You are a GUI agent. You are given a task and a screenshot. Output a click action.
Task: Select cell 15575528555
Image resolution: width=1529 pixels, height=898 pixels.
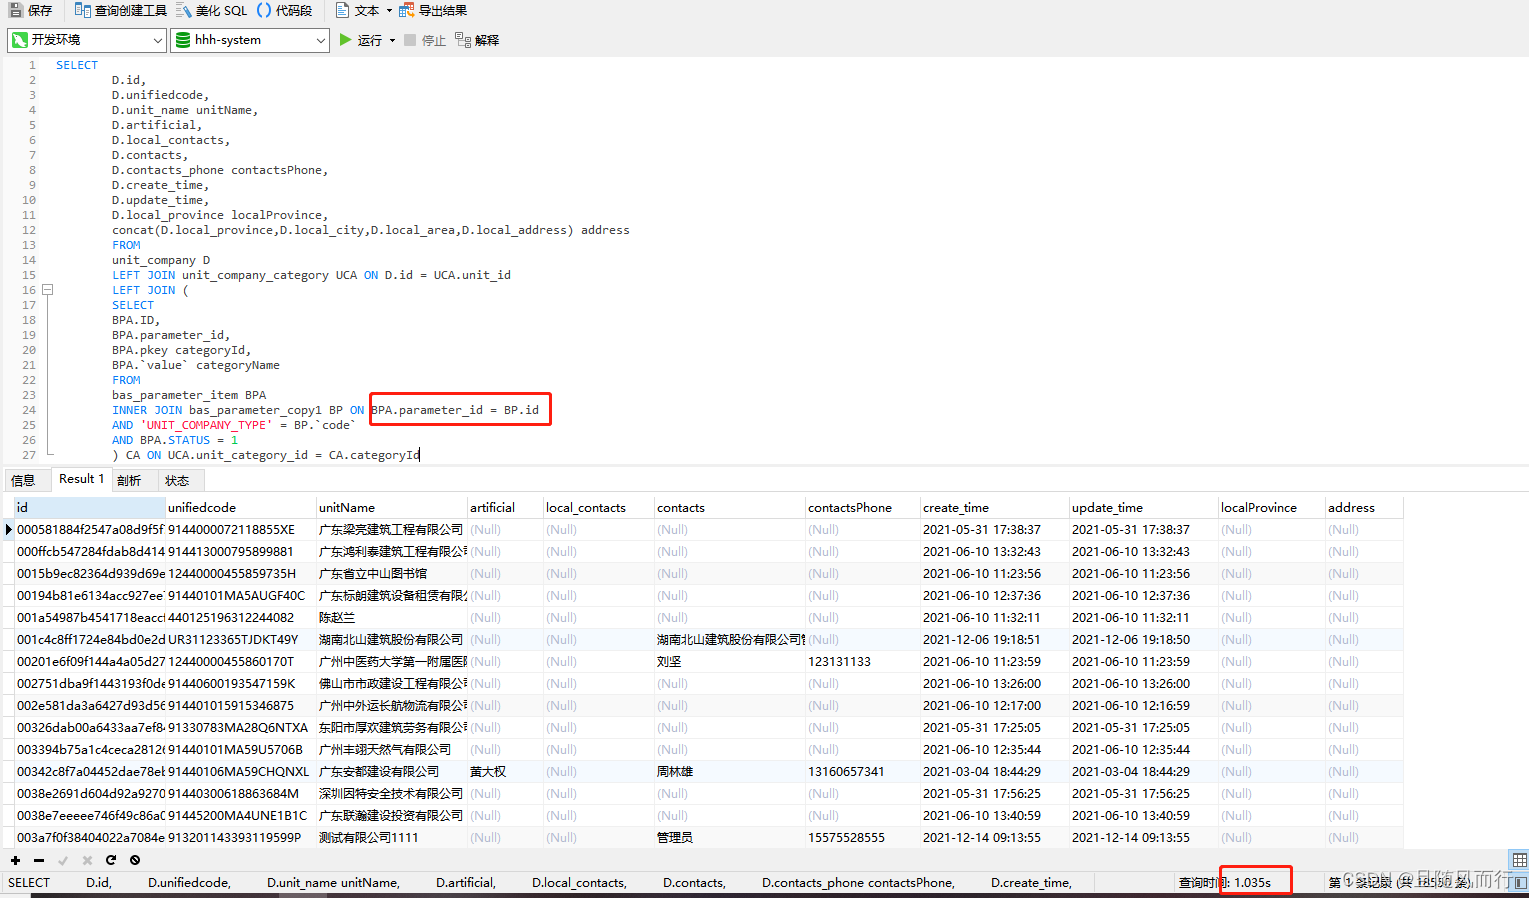click(862, 837)
